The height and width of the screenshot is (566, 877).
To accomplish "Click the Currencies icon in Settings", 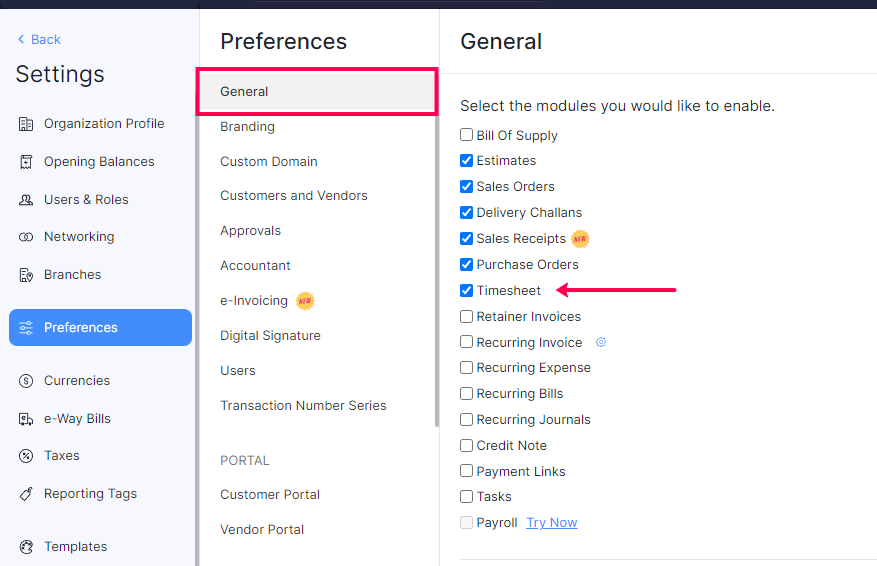I will pyautogui.click(x=26, y=381).
